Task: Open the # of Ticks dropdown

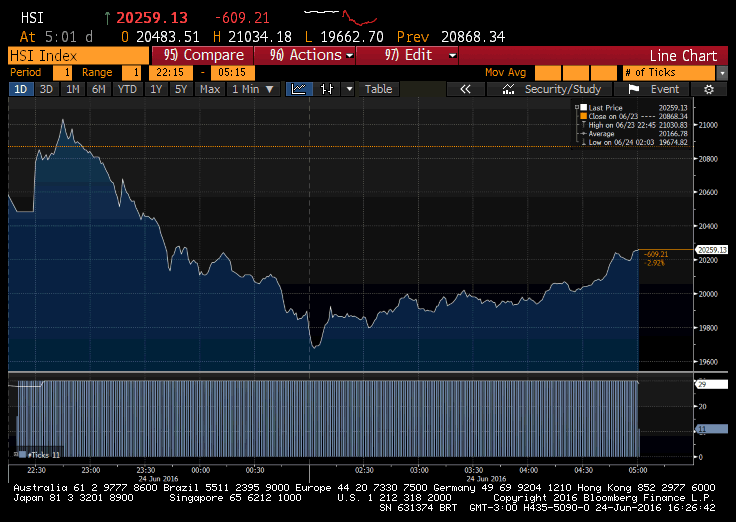Action: pos(674,73)
